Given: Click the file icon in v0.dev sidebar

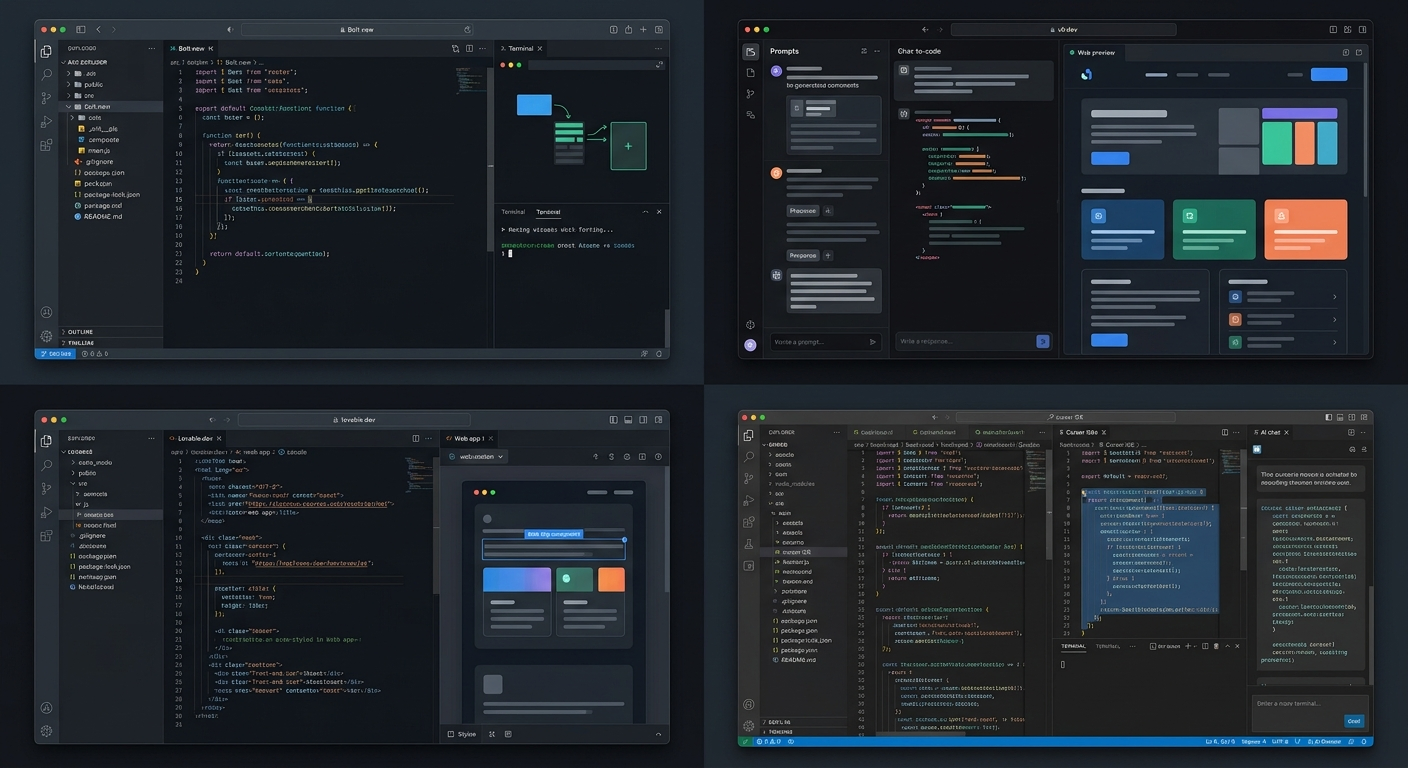Looking at the screenshot, I should (751, 73).
